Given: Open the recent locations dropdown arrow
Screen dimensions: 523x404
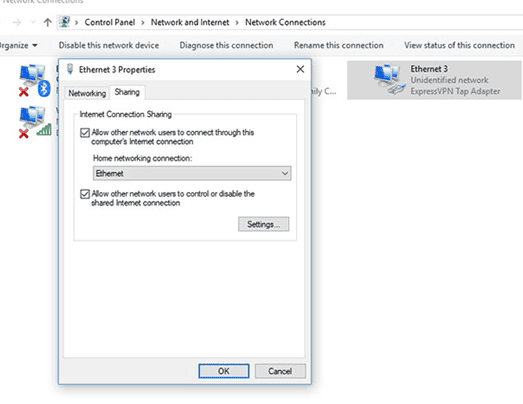Looking at the screenshot, I should point(33,22).
